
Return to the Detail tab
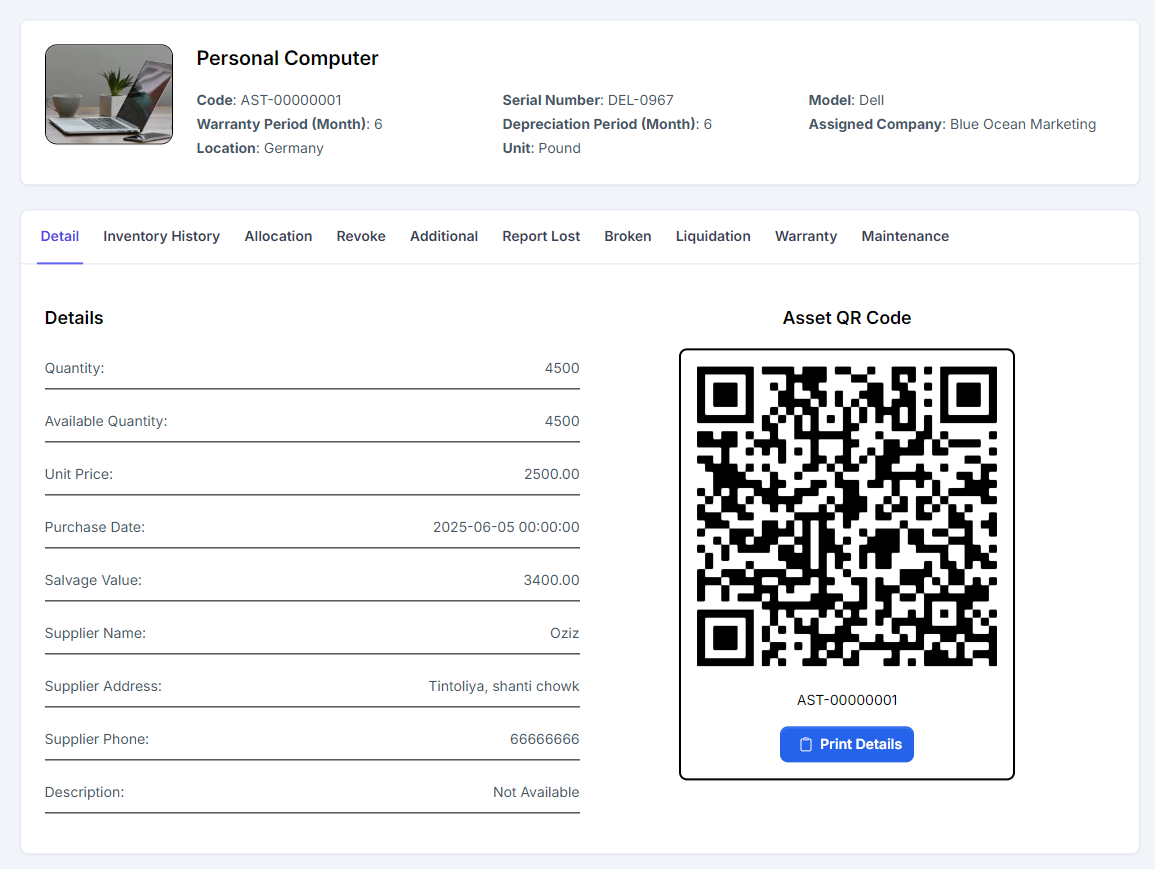pyautogui.click(x=59, y=236)
